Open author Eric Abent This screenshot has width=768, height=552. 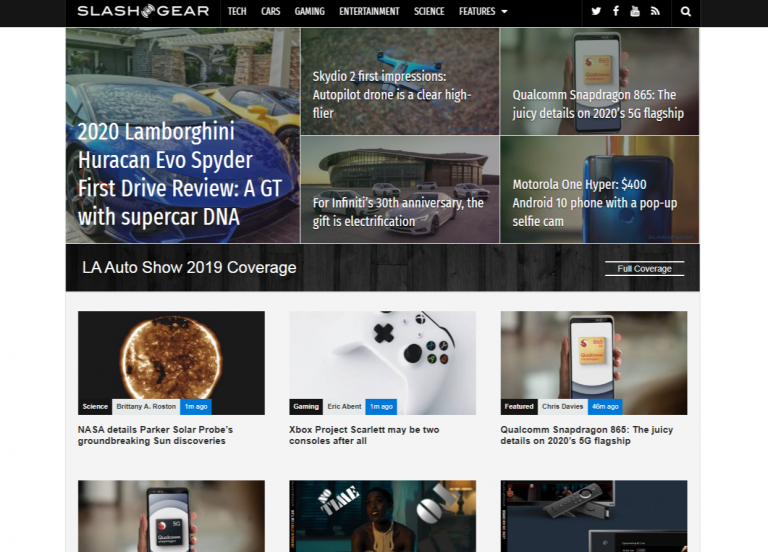pos(344,407)
